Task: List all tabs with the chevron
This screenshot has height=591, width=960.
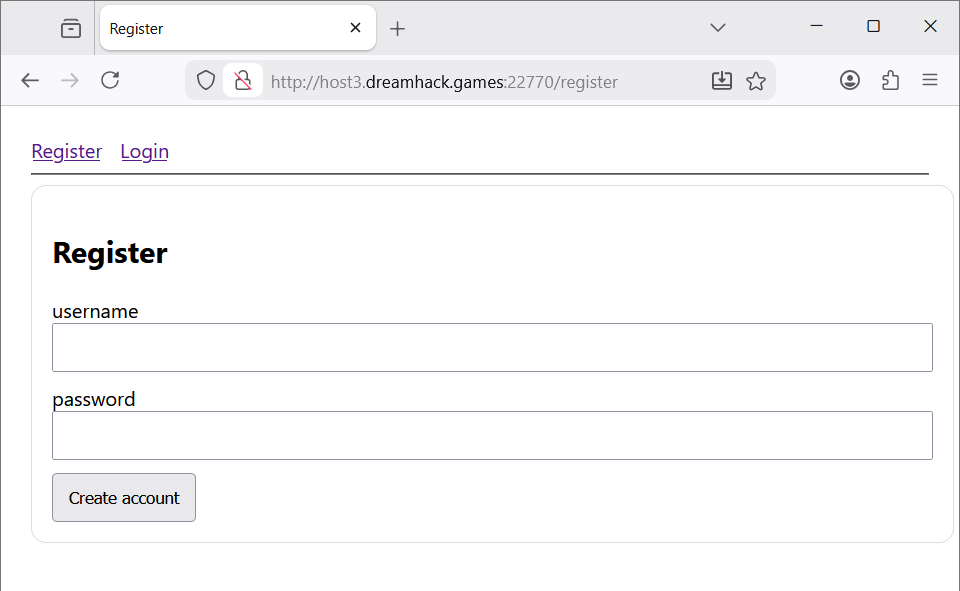Action: pyautogui.click(x=718, y=28)
